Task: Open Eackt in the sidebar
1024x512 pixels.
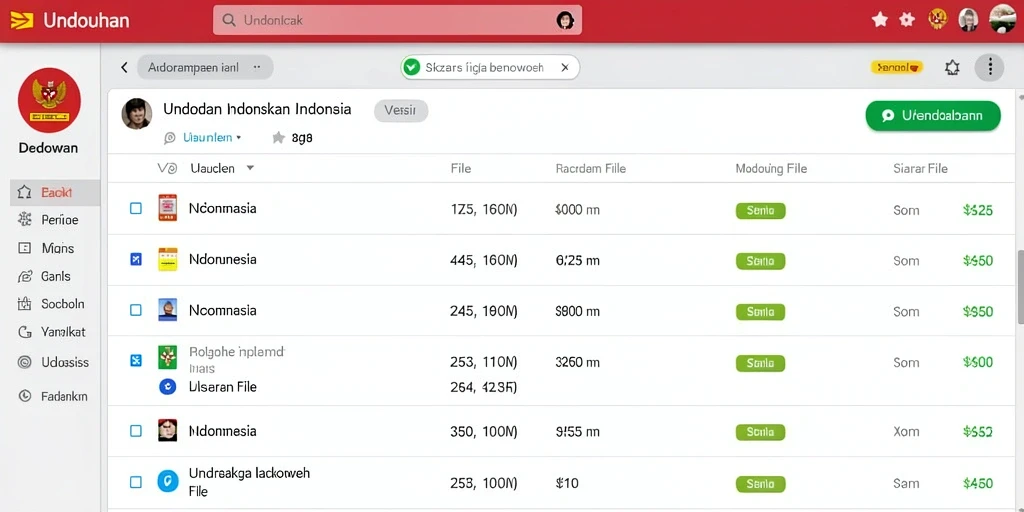Action: pos(55,193)
